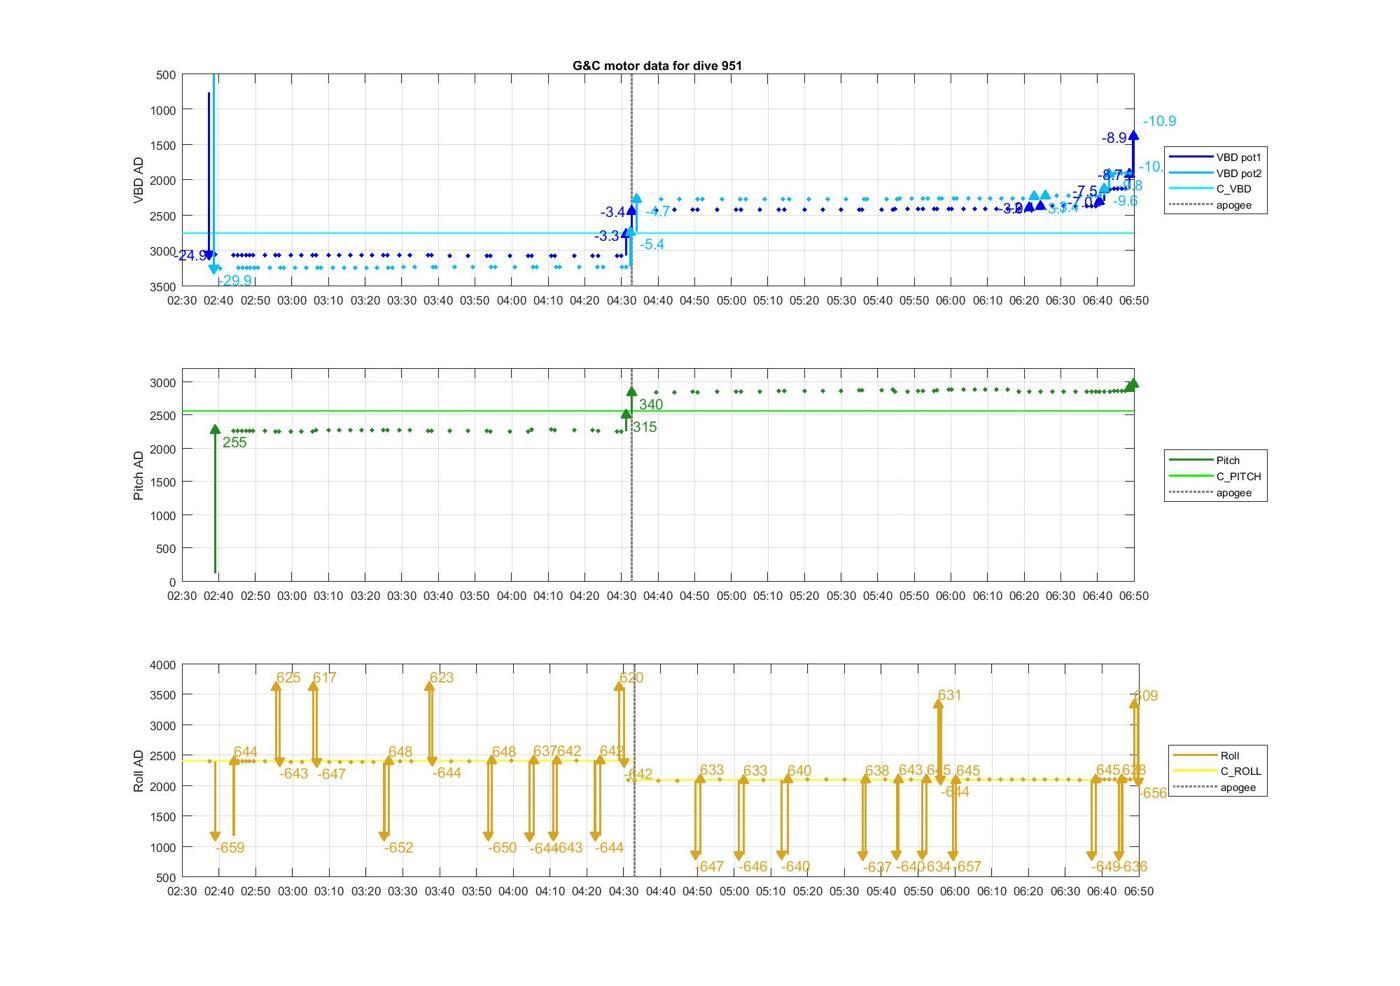The image size is (1400, 986).
Task: Click the "-657" roll data label
Action: pyautogui.click(x=967, y=867)
